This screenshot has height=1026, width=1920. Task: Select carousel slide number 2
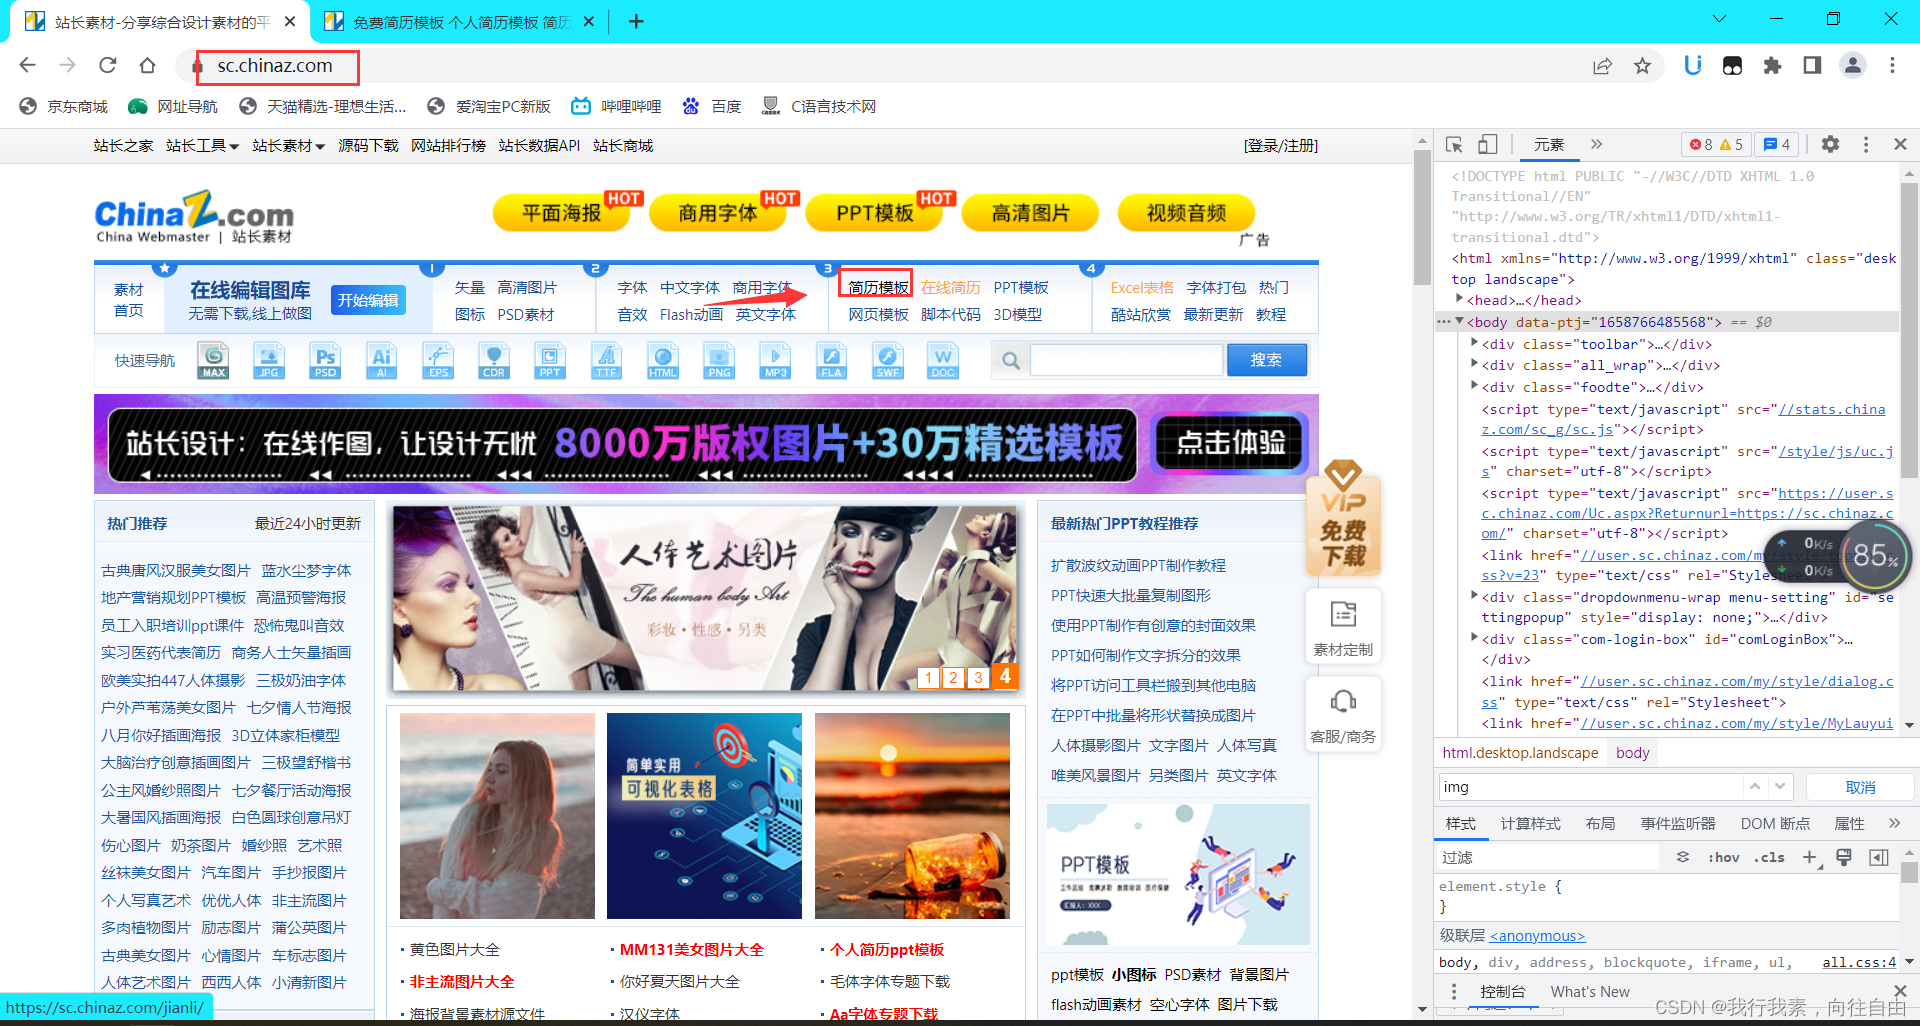[x=953, y=677]
